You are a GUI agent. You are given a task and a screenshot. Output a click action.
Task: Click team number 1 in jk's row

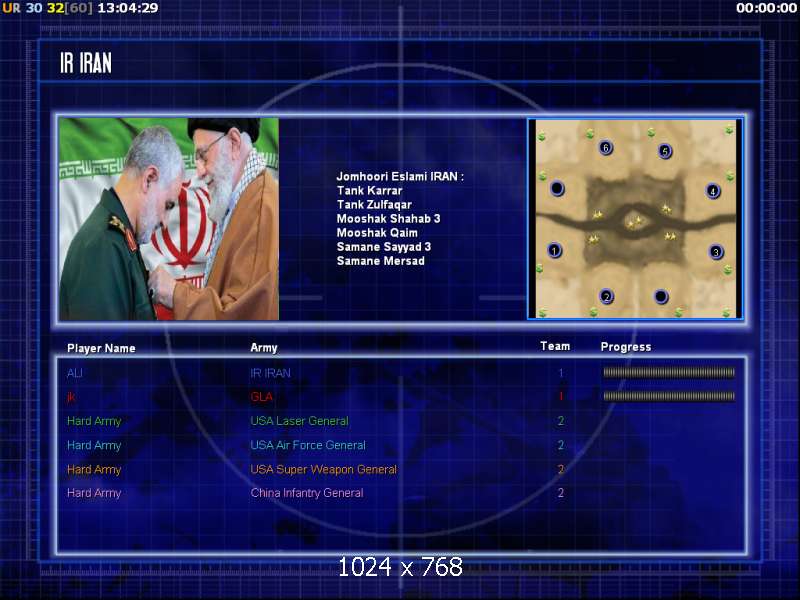(561, 396)
